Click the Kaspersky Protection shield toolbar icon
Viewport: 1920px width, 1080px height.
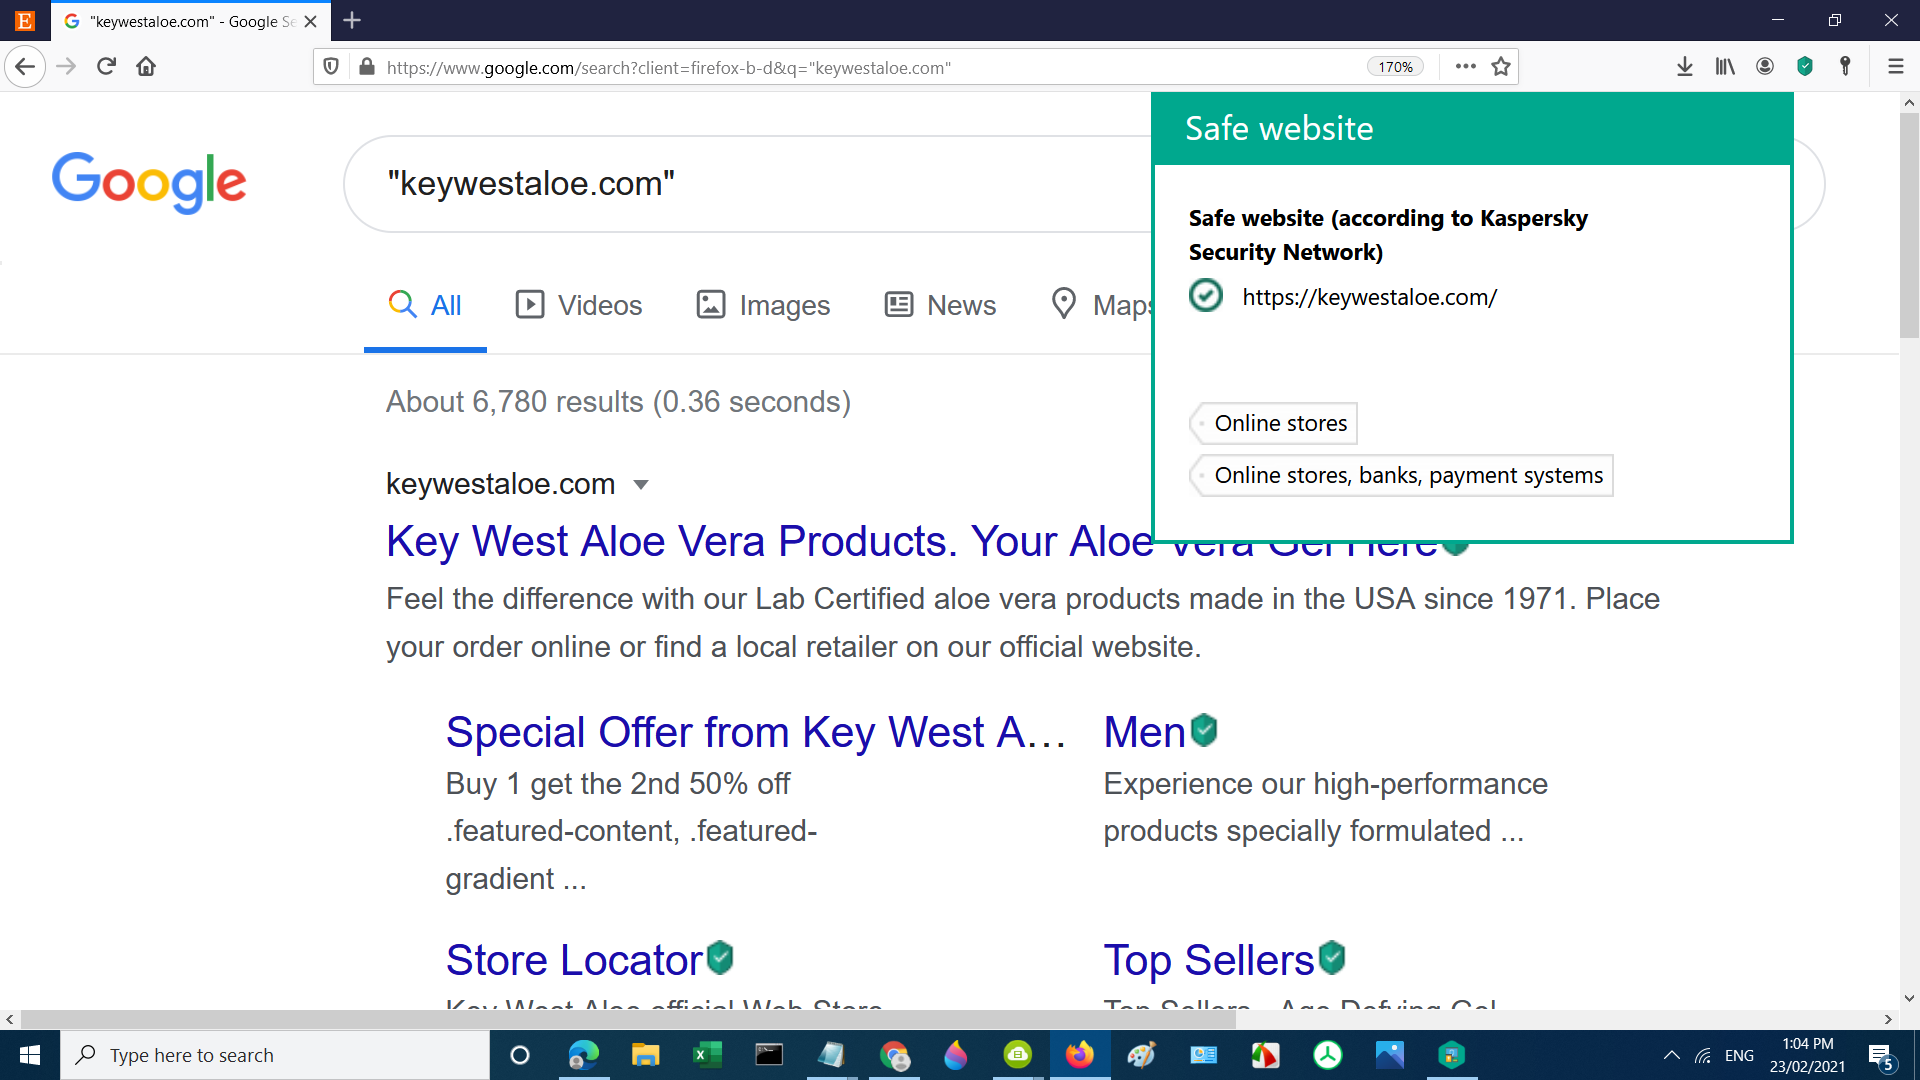1805,66
